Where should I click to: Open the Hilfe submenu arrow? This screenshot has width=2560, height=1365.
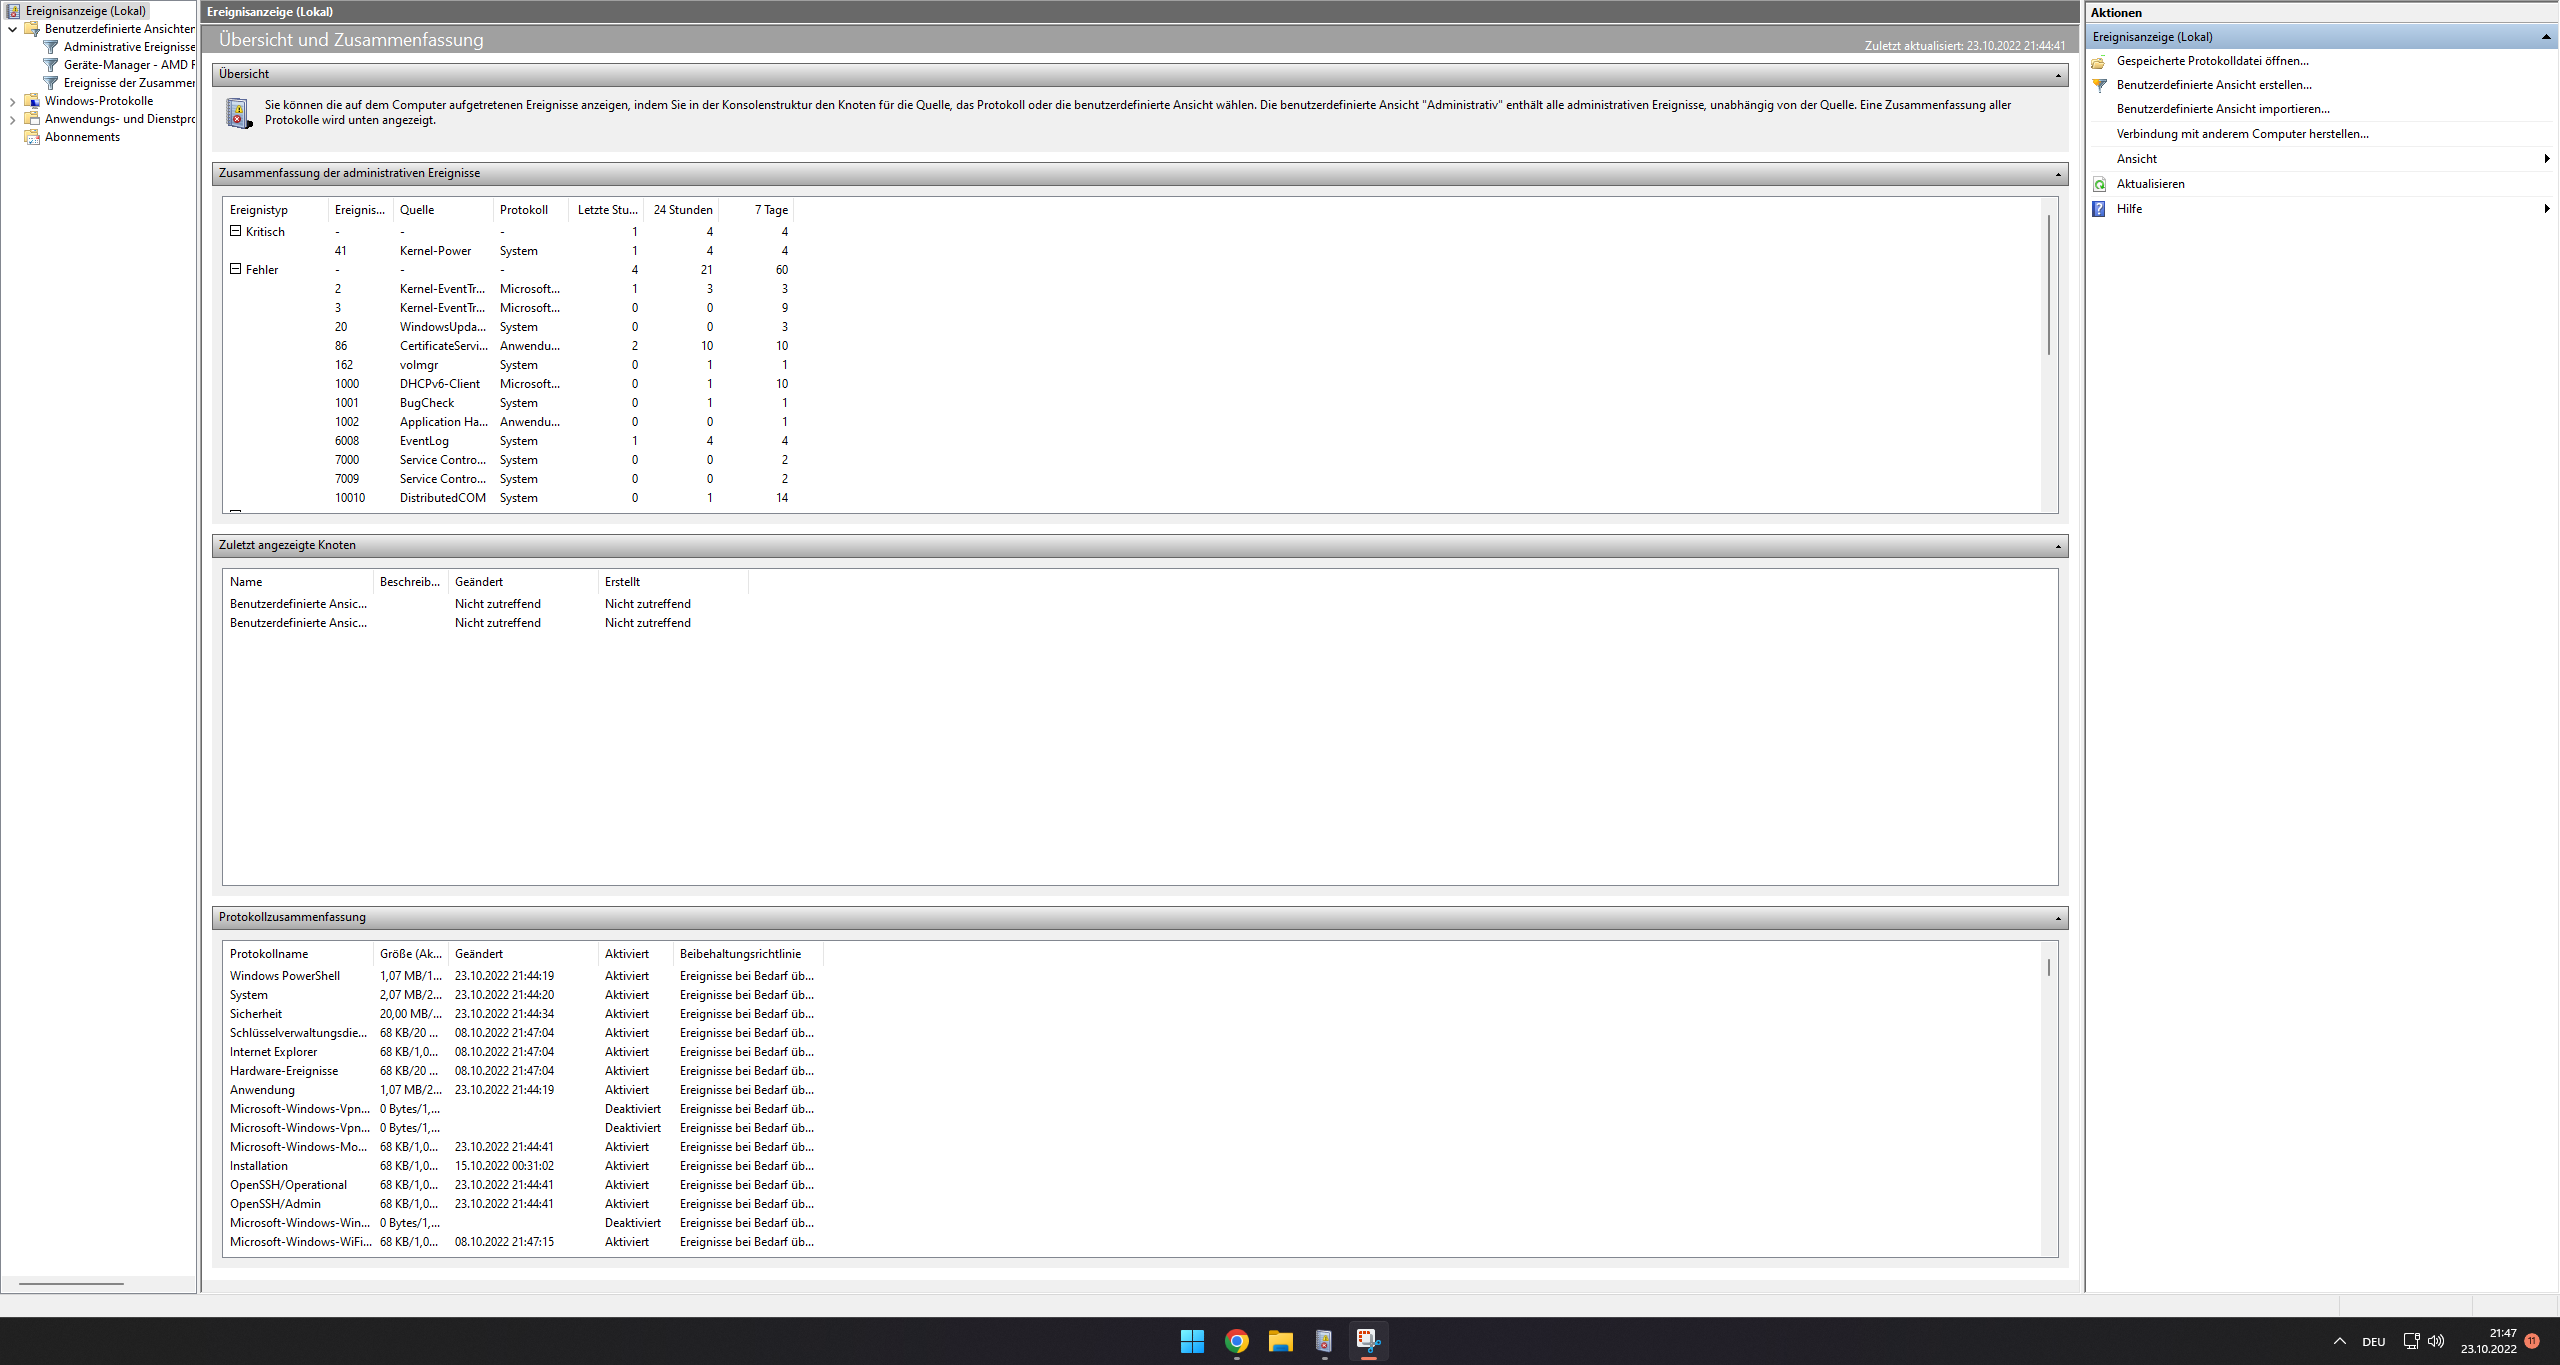(2546, 209)
